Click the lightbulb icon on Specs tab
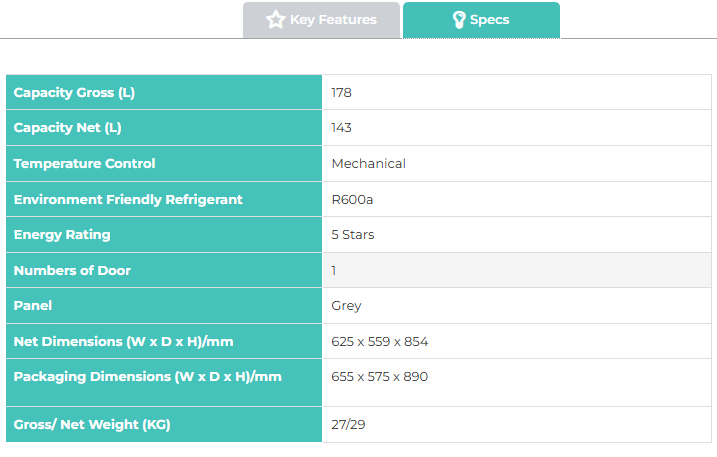Image resolution: width=717 pixels, height=457 pixels. tap(459, 20)
